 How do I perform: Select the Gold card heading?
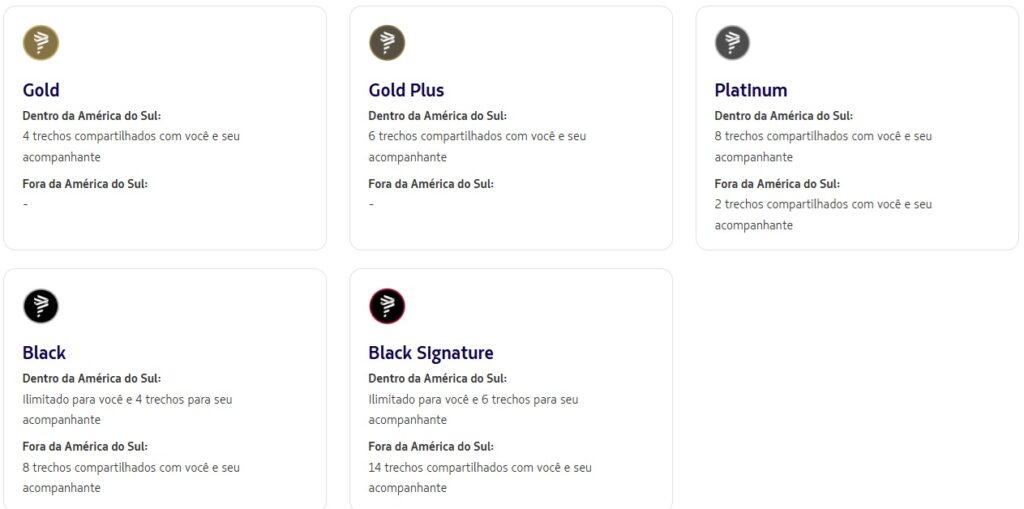(41, 90)
